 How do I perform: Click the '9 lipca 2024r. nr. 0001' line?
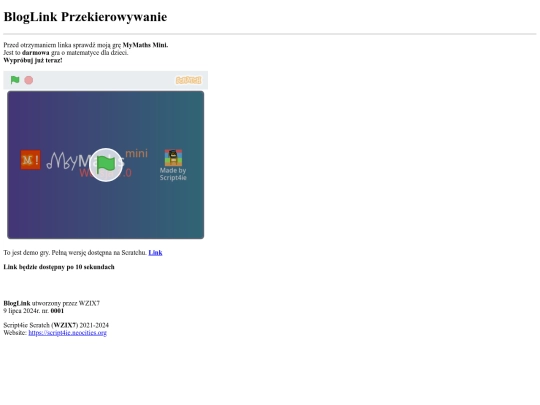[x=34, y=311]
